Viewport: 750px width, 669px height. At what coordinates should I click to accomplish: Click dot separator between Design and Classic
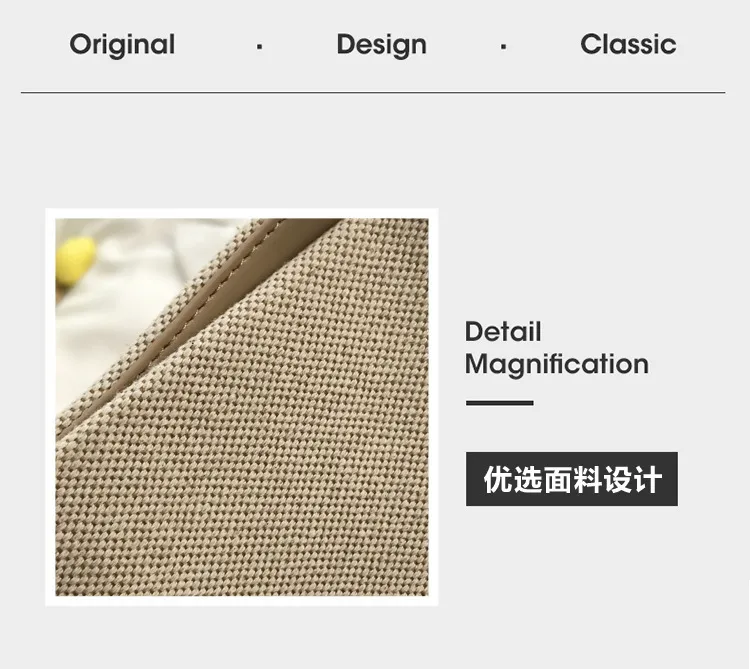click(503, 47)
